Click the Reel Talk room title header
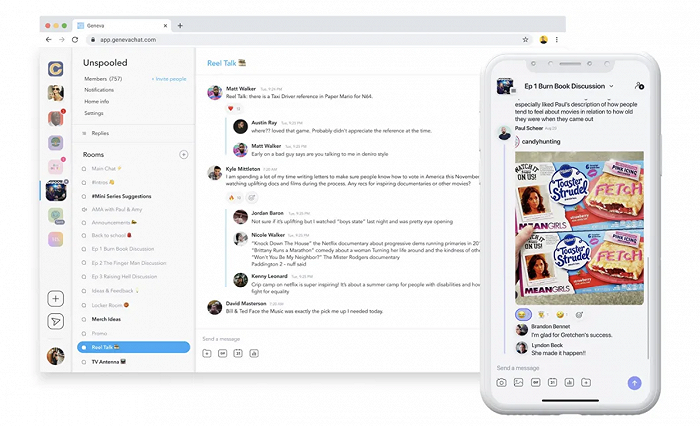700x426 pixels. pos(226,63)
